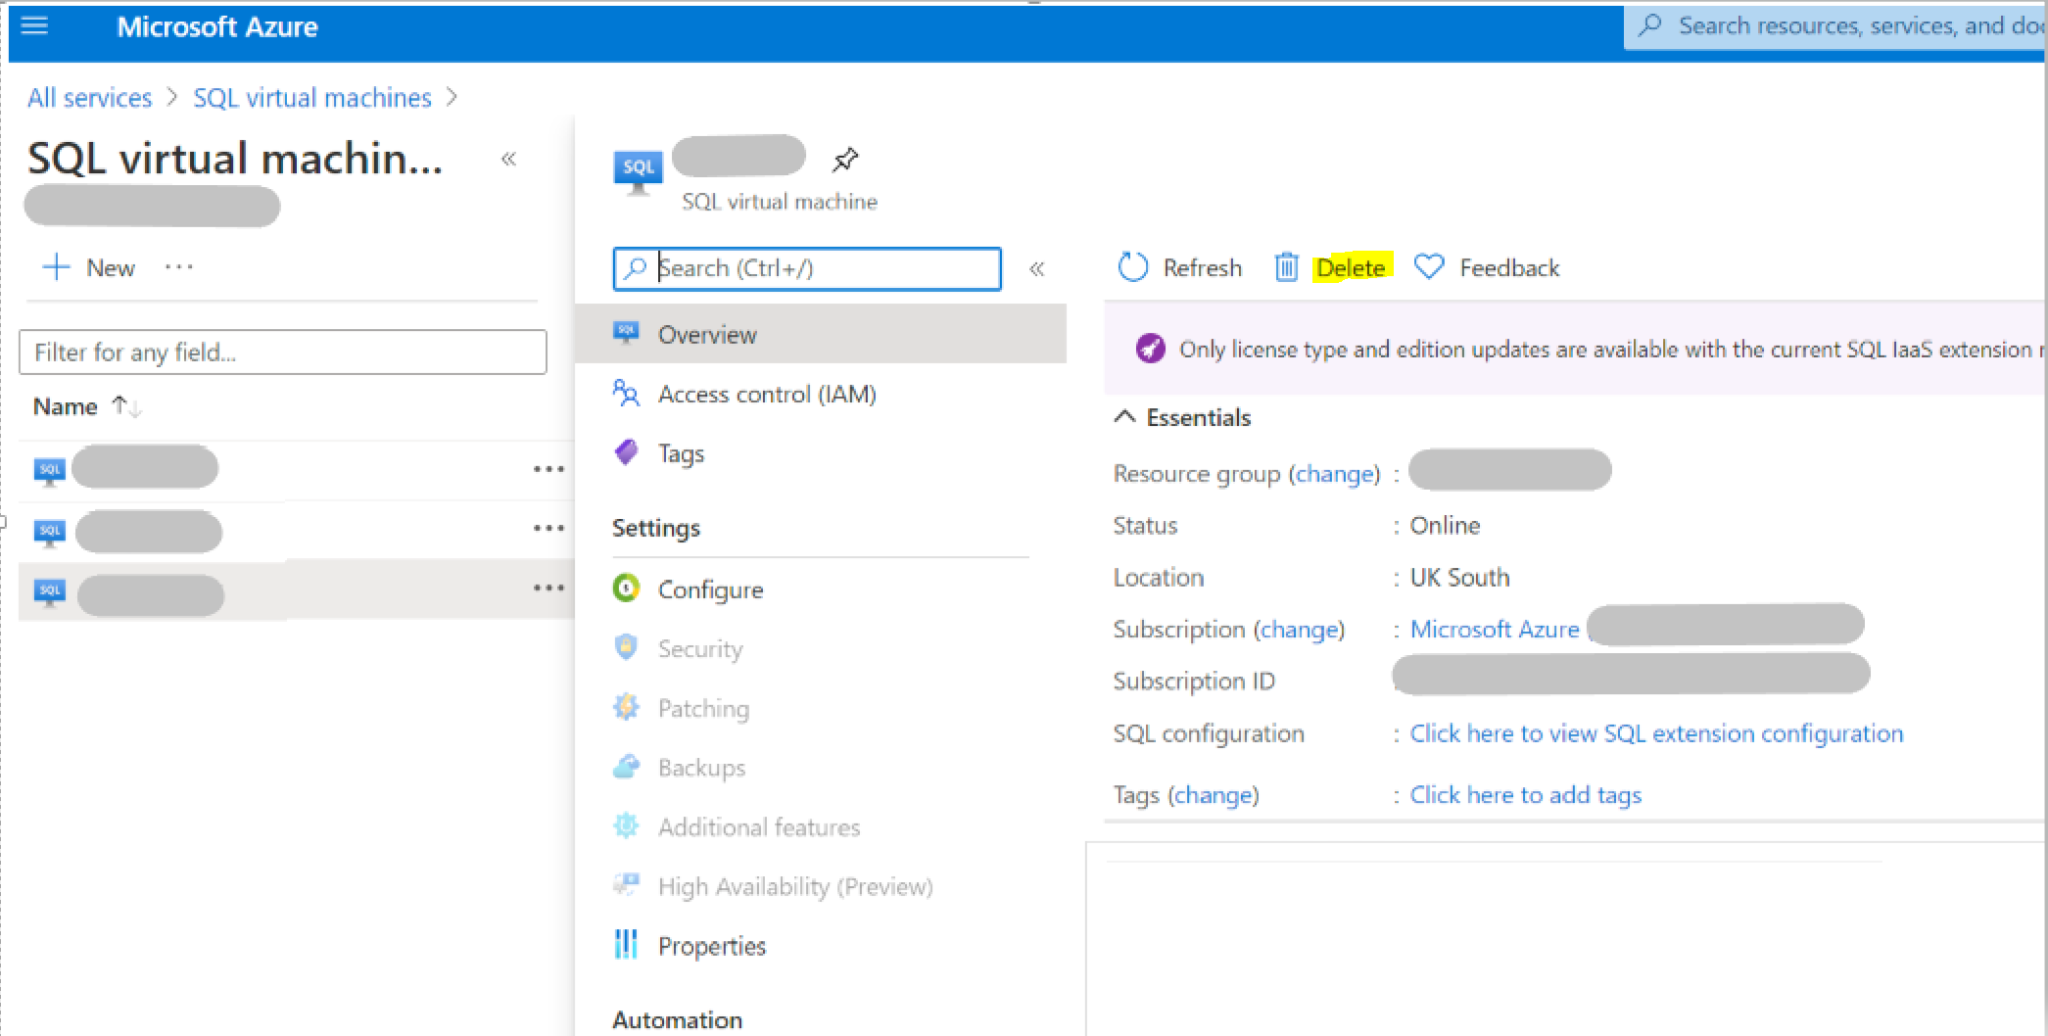Open ellipsis menu for second SQL VM row
The image size is (2048, 1036).
click(549, 528)
